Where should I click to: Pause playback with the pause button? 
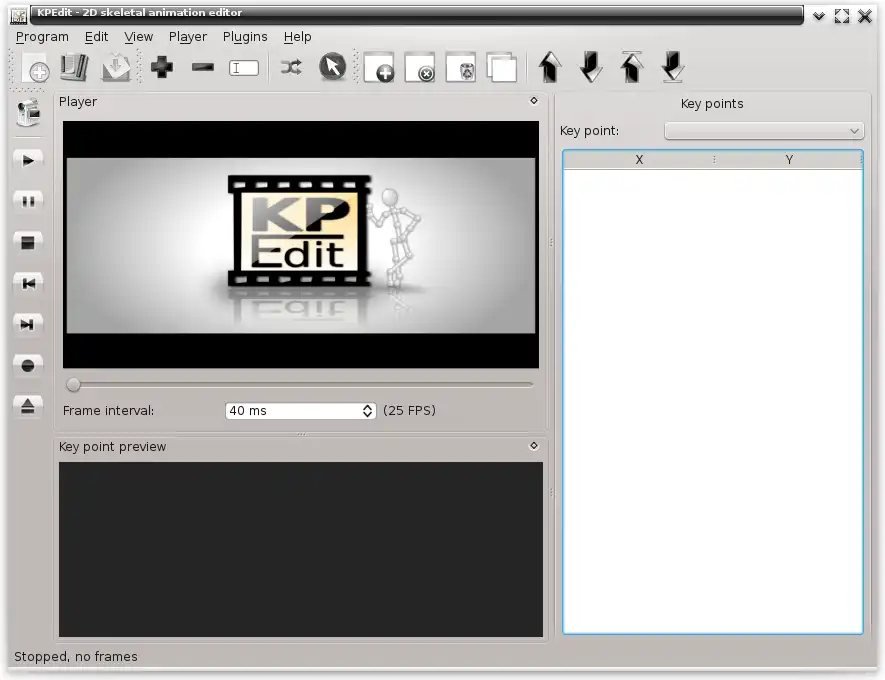coord(28,201)
